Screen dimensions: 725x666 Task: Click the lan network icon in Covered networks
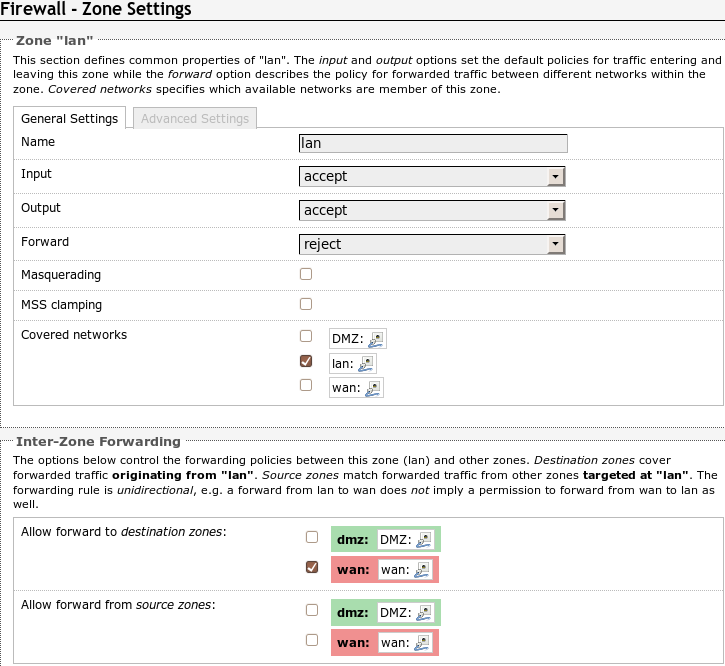pyautogui.click(x=367, y=364)
